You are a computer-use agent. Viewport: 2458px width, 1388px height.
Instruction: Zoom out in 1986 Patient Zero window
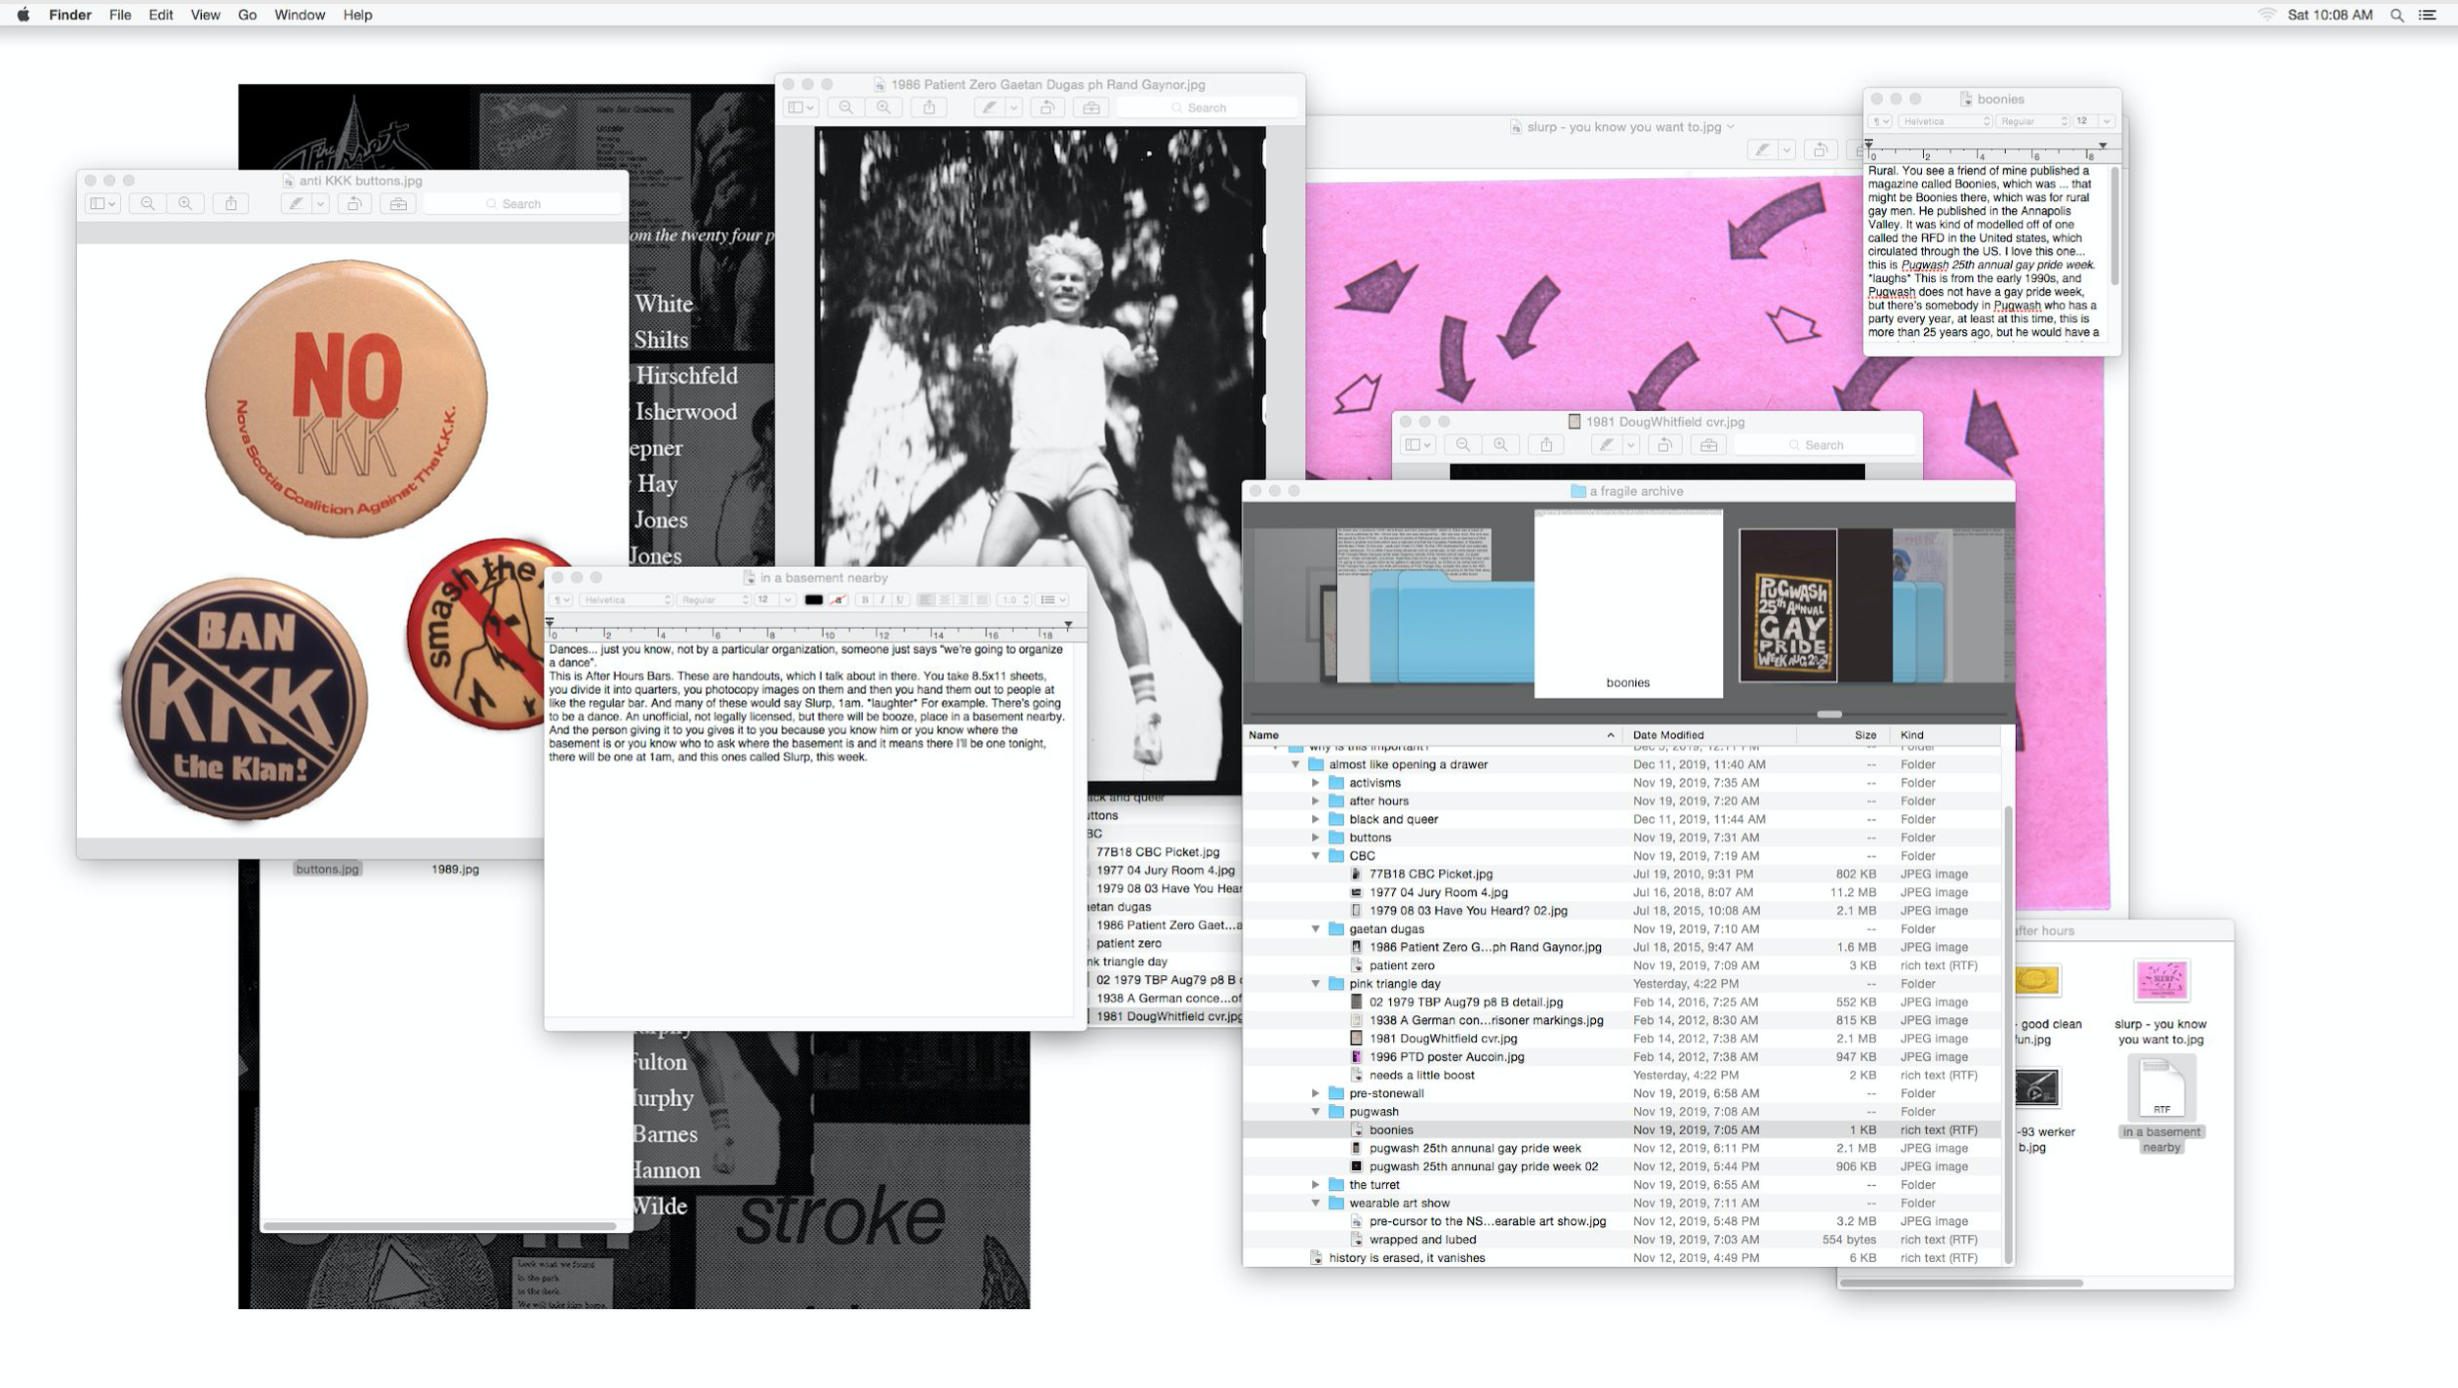pyautogui.click(x=846, y=107)
